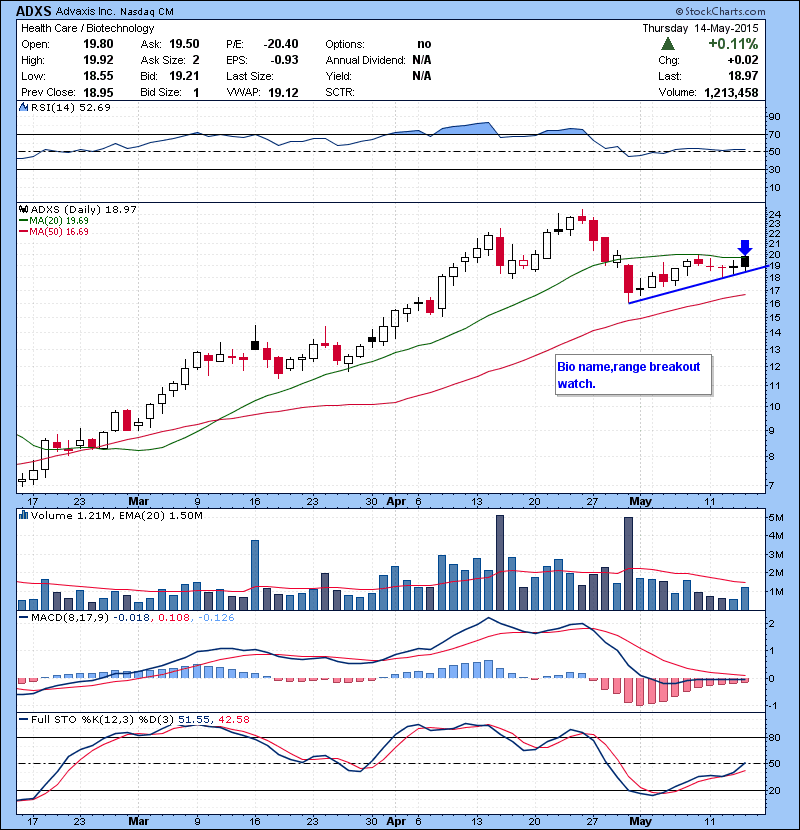Click the EPS value -0.93
Image resolution: width=800 pixels, height=830 pixels.
click(x=284, y=60)
